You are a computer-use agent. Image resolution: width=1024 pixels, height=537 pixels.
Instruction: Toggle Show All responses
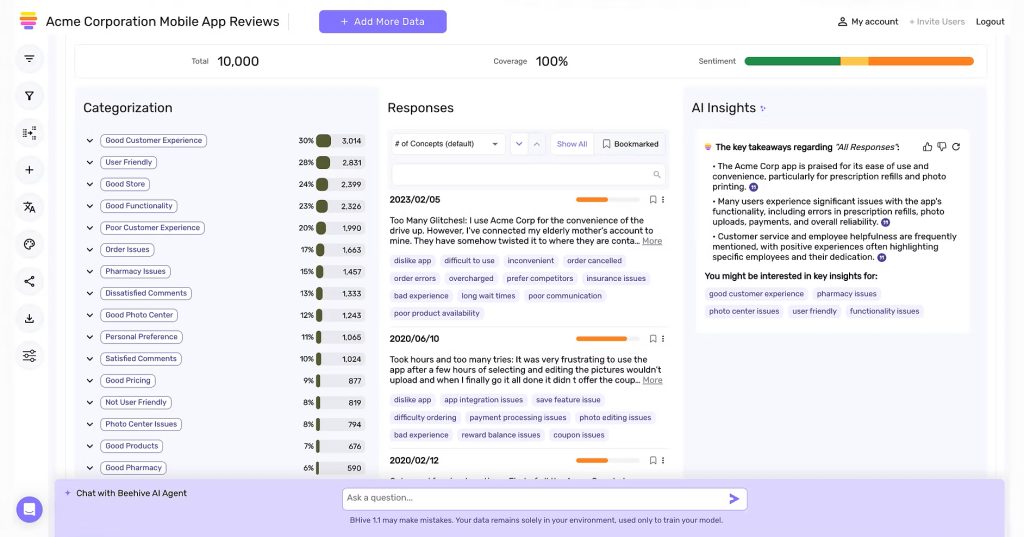coord(572,144)
